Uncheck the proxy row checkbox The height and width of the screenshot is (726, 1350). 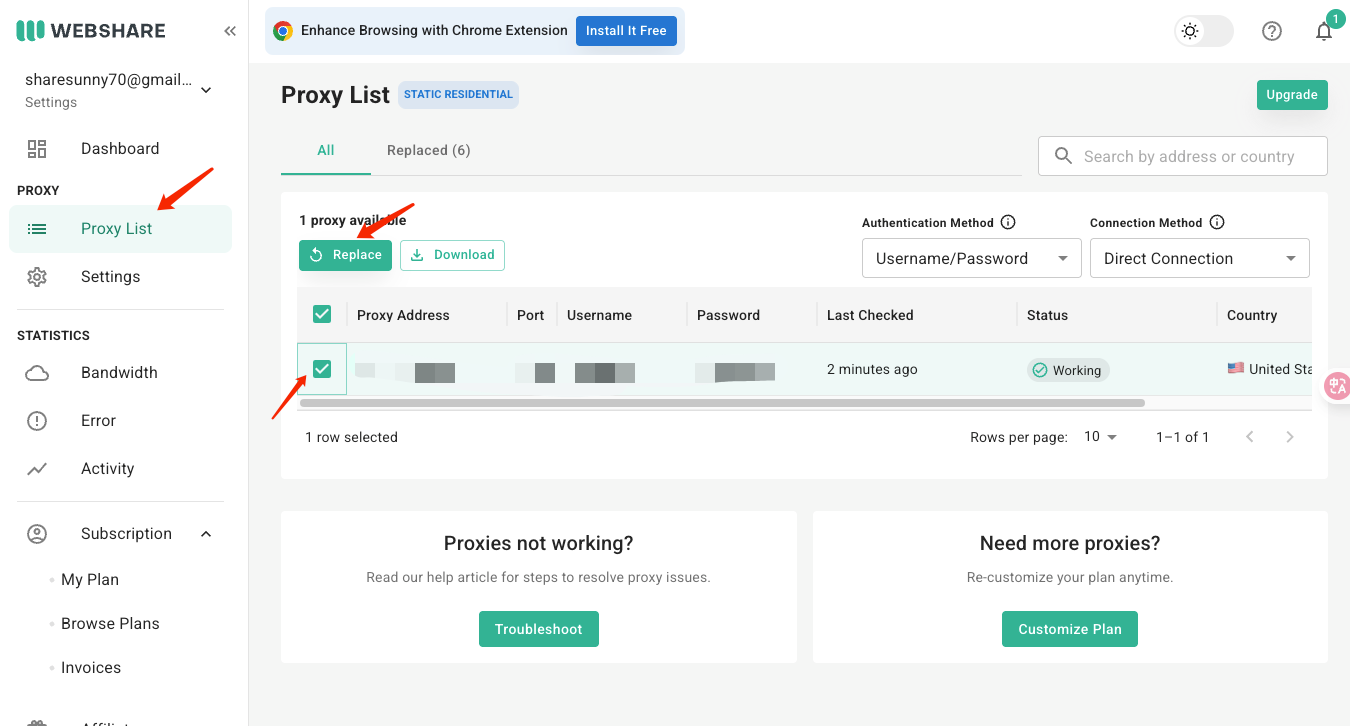pyautogui.click(x=322, y=369)
